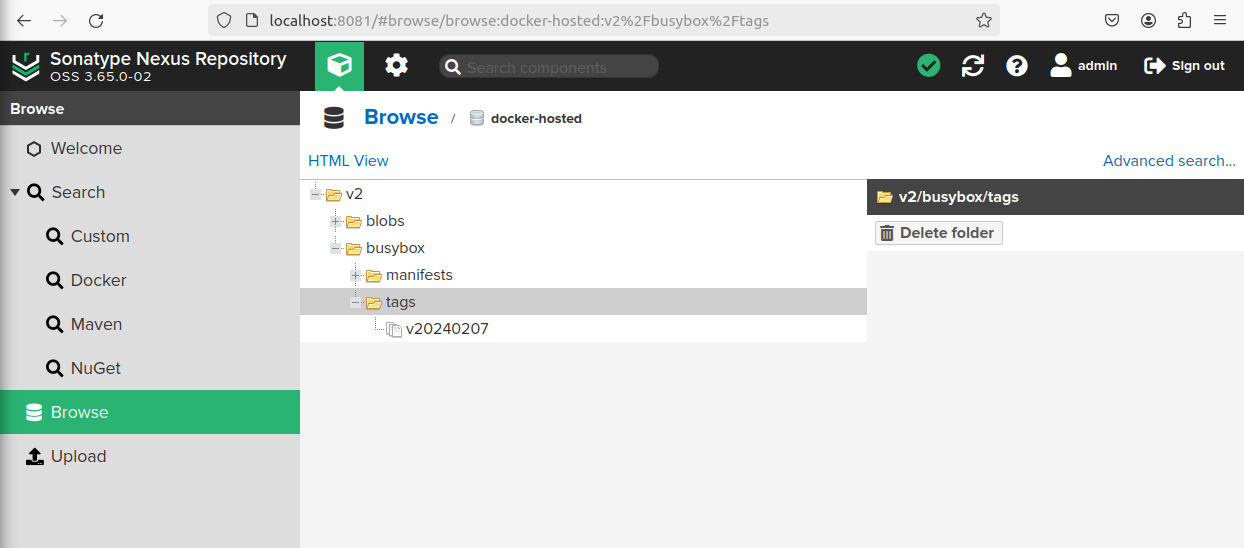Viewport: 1244px width, 548px height.
Task: Open HTML View link
Action: (348, 160)
